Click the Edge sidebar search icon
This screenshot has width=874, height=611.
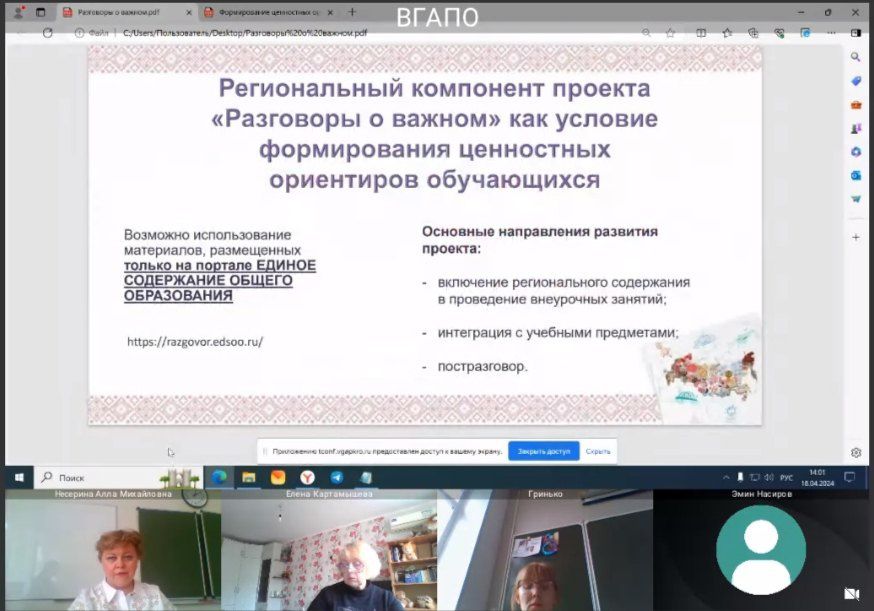tap(856, 57)
